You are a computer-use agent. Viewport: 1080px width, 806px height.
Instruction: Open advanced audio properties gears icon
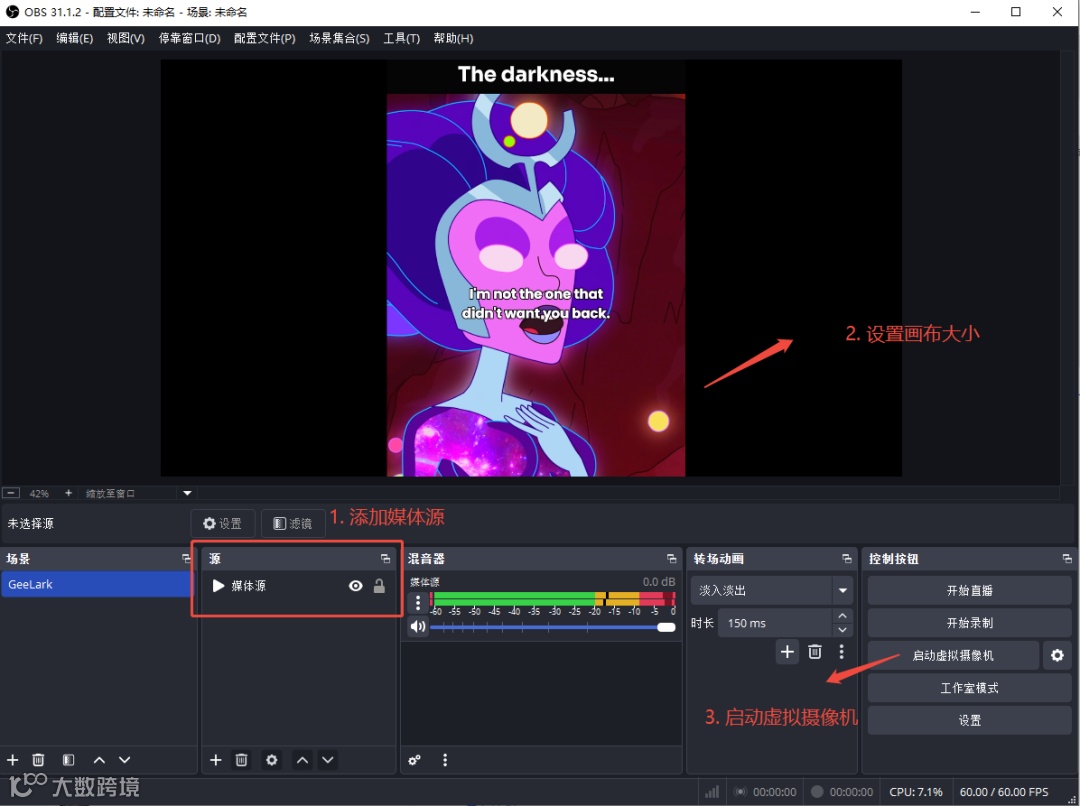click(x=414, y=761)
